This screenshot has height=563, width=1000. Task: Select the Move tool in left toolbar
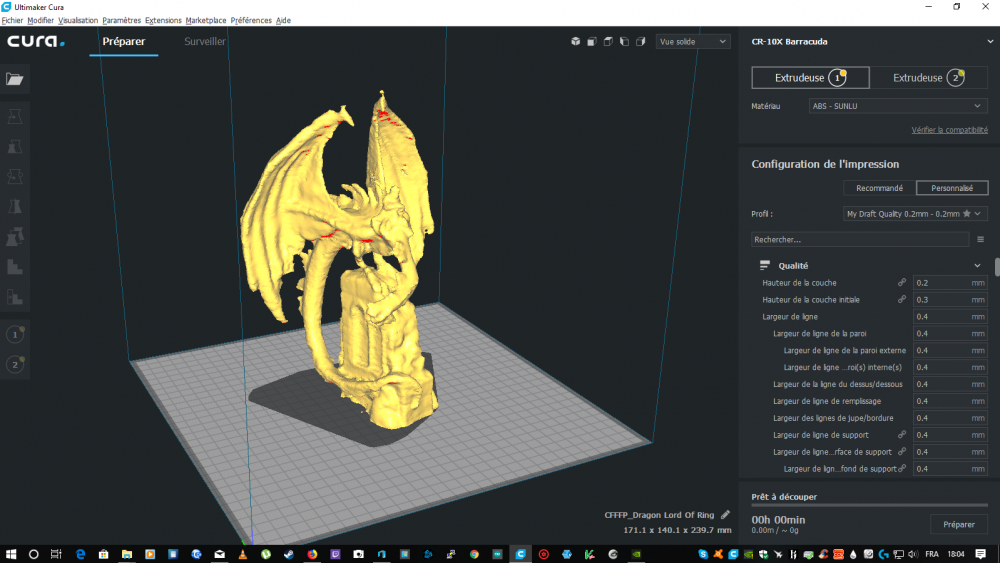pyautogui.click(x=15, y=116)
